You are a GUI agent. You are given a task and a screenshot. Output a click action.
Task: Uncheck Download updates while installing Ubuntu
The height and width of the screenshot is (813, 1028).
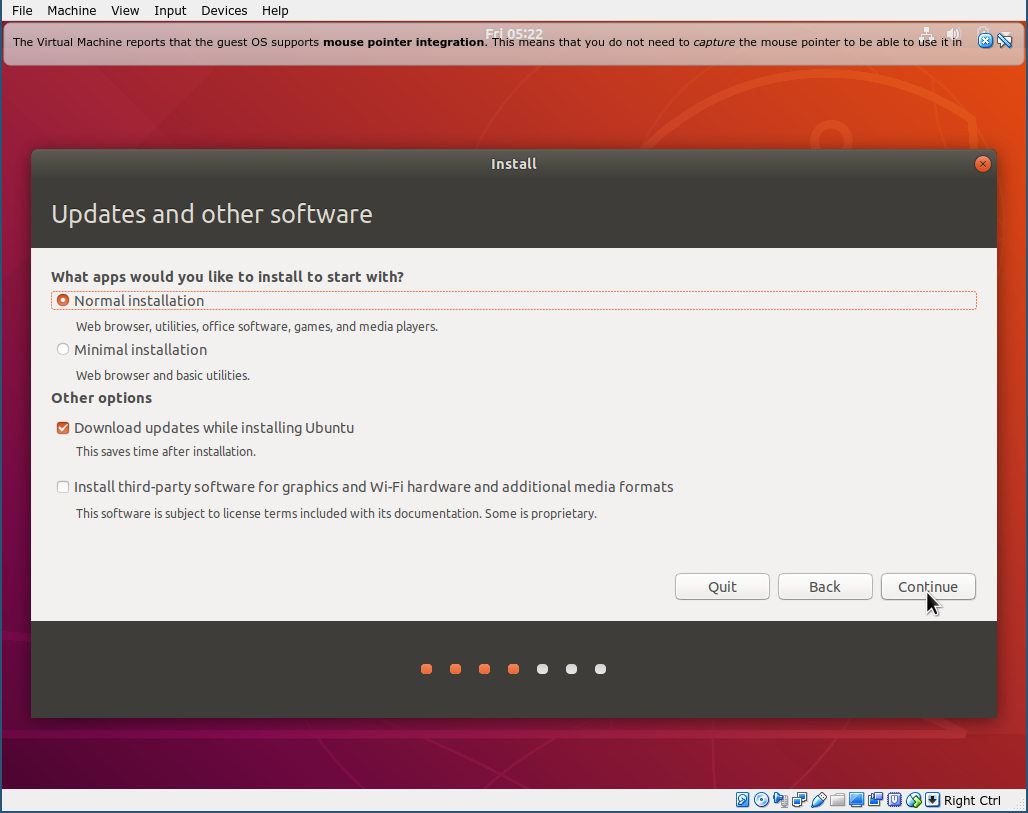(x=63, y=428)
